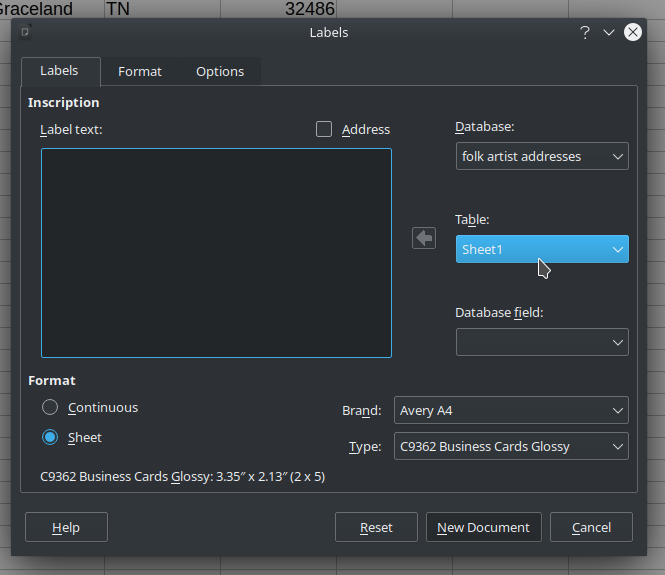Click the document icon in the title bar corner
Viewport: 665px width, 575px height.
25,32
